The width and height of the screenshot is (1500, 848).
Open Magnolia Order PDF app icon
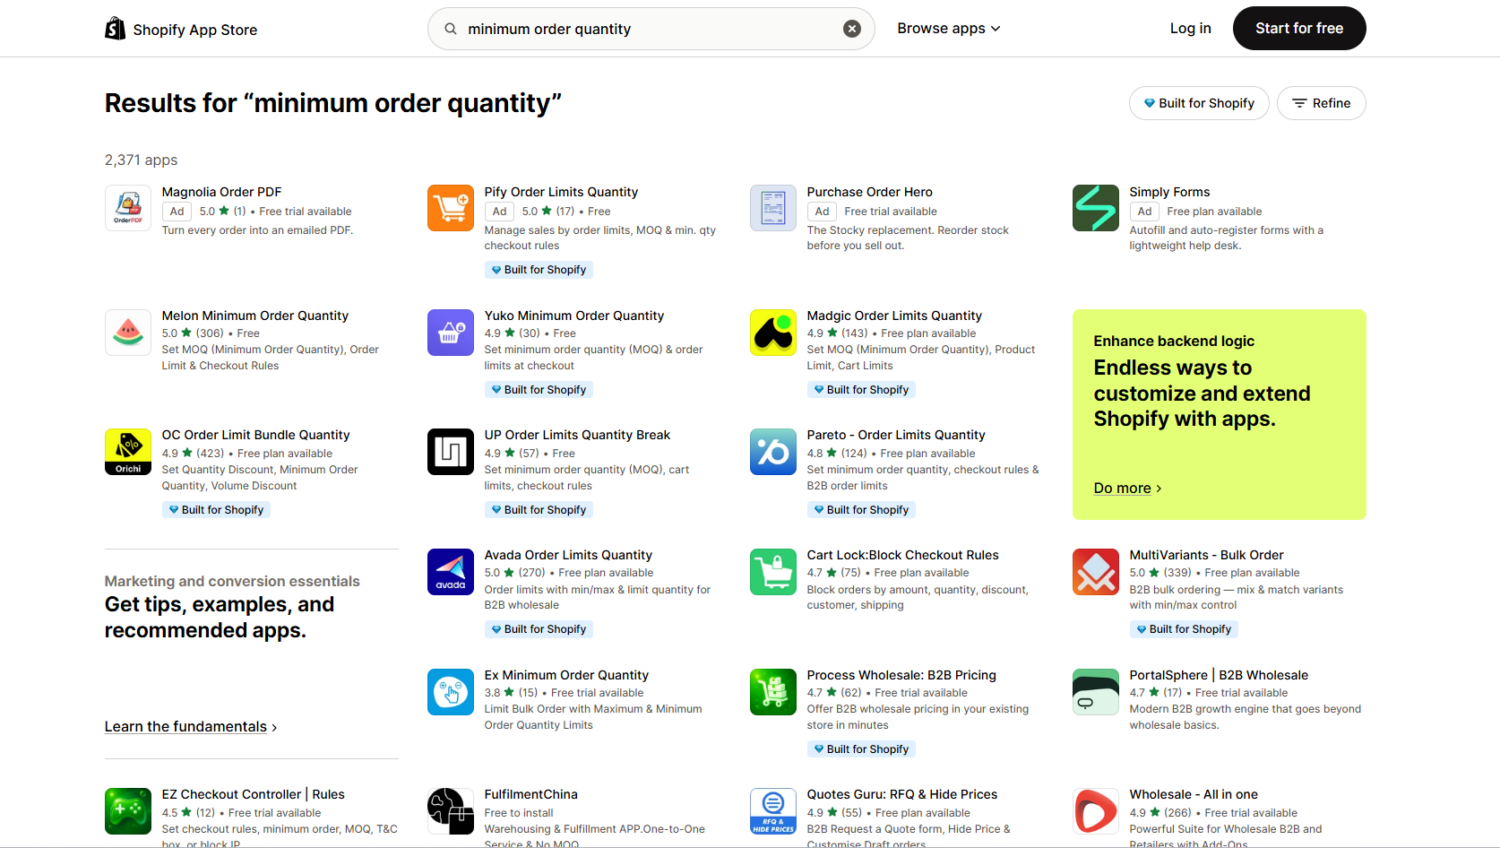click(128, 208)
